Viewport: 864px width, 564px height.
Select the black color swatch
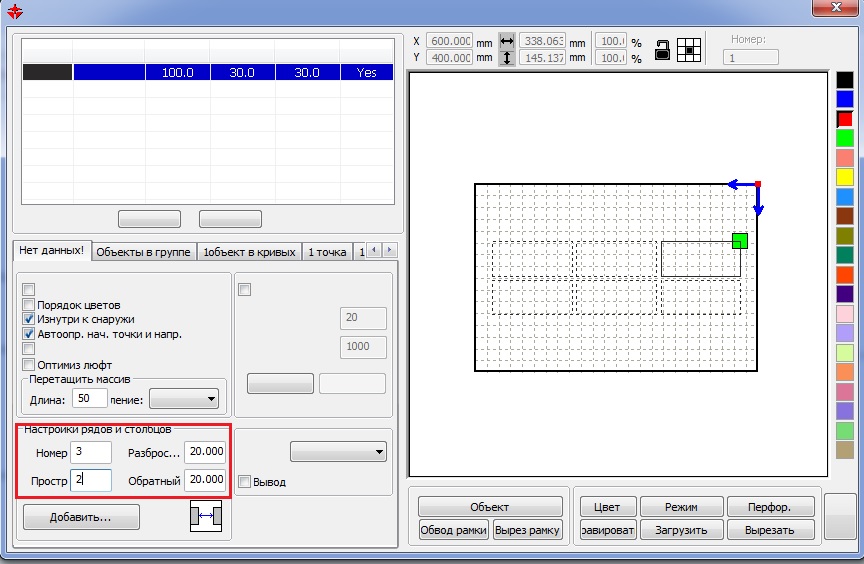(x=845, y=80)
